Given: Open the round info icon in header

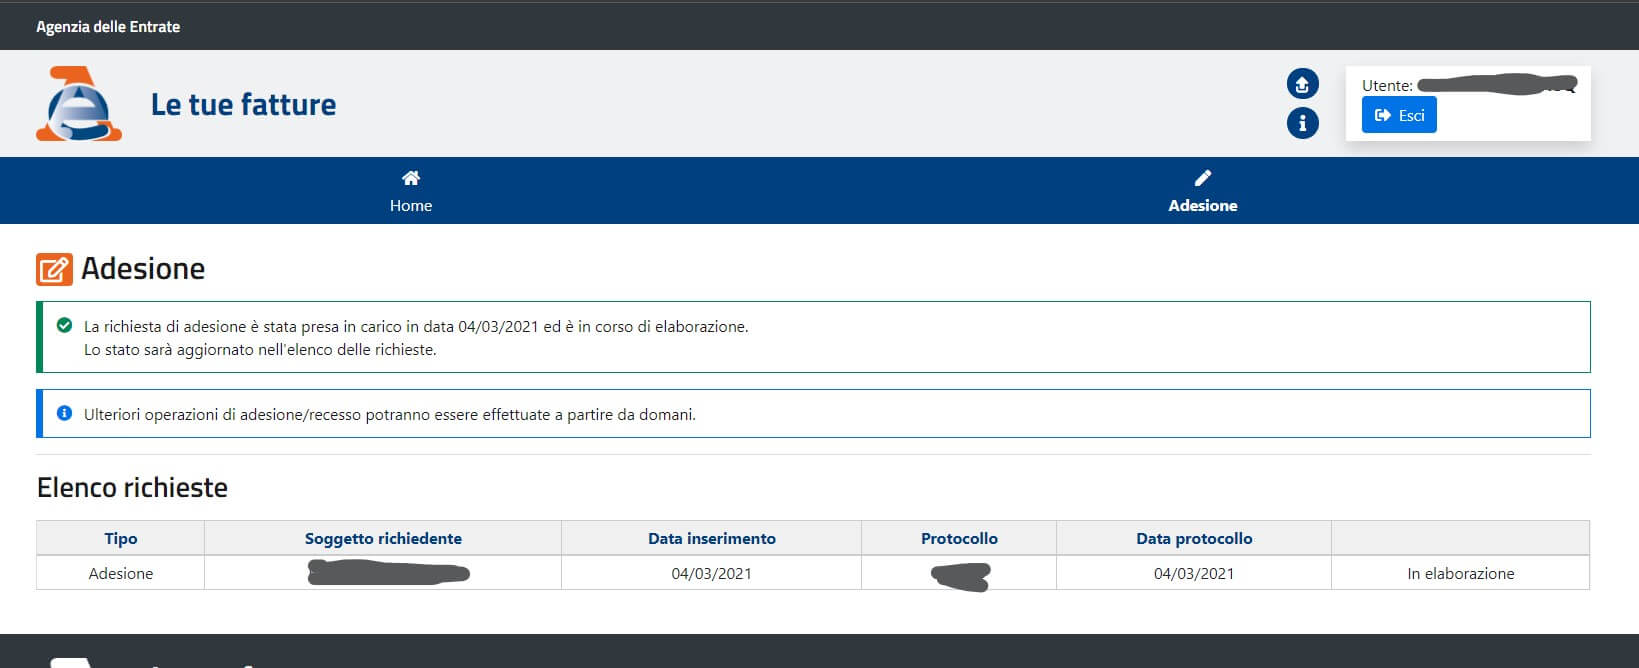Looking at the screenshot, I should pyautogui.click(x=1302, y=124).
